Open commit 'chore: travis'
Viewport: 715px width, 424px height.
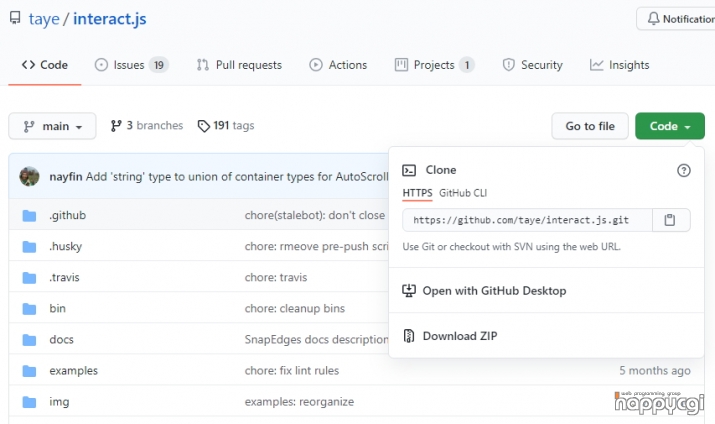[x=276, y=277]
